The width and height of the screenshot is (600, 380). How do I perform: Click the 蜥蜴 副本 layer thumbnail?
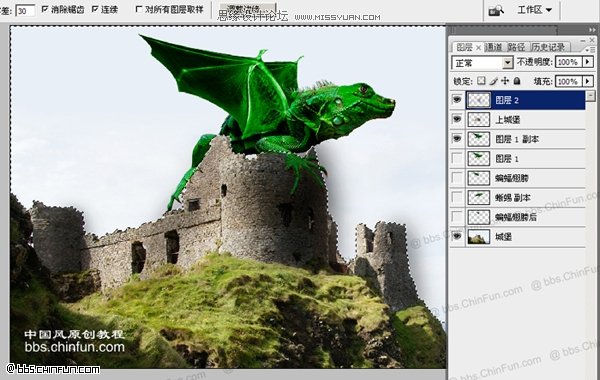[x=479, y=198]
